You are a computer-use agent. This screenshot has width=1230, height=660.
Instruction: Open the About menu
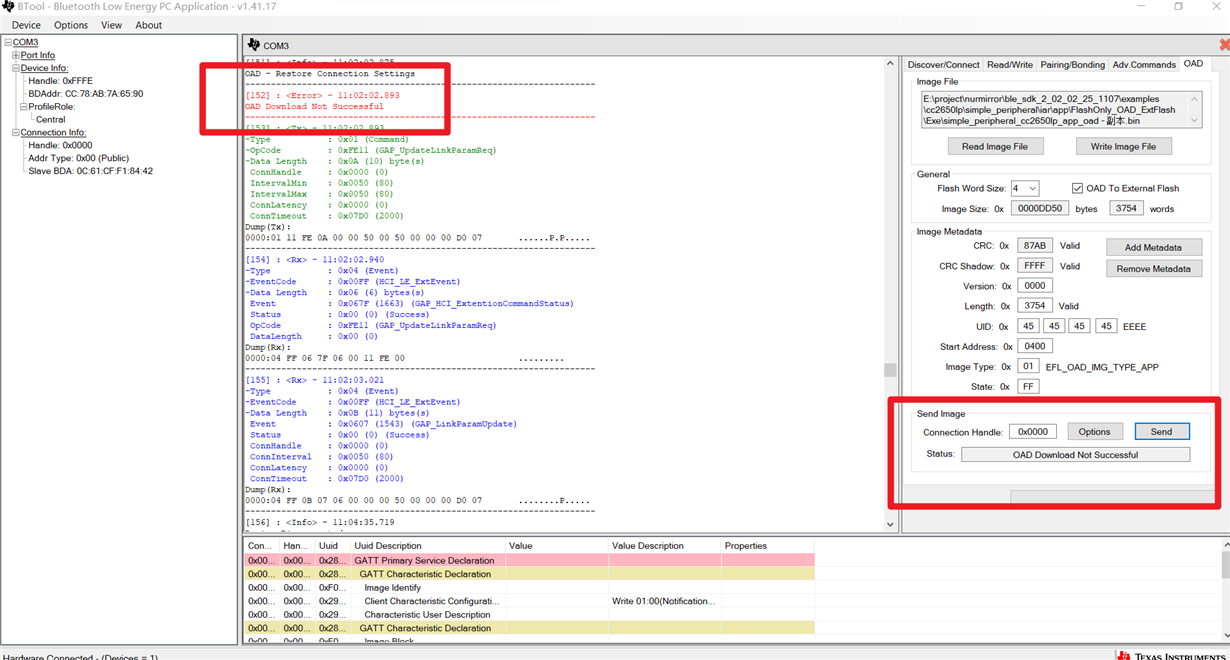[x=148, y=25]
